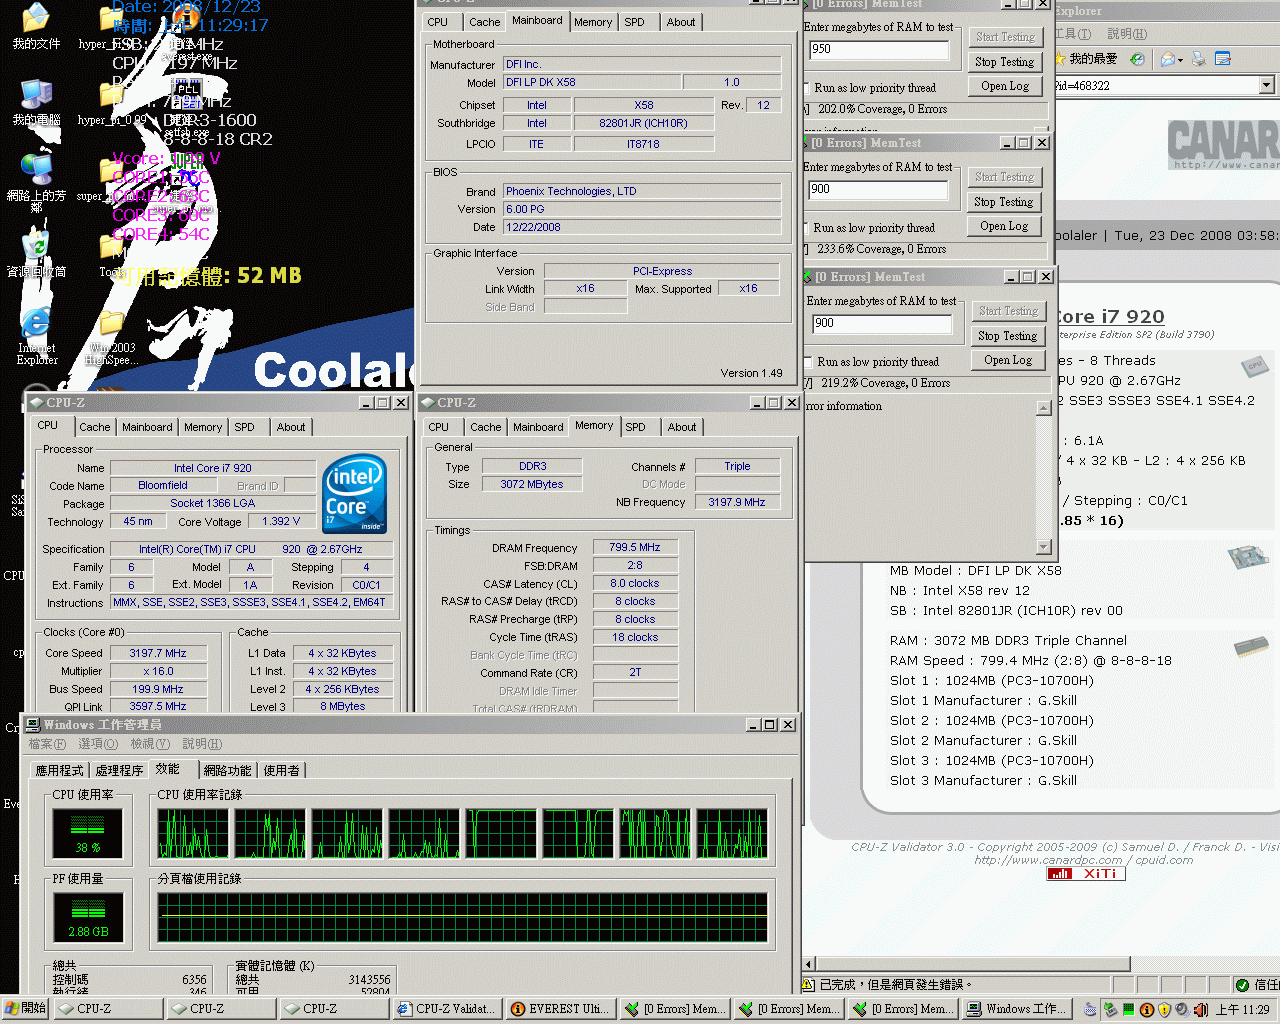Switch to EVEREST Ultimate taskbar button
Screen dimensions: 1280x1024
[560, 1008]
